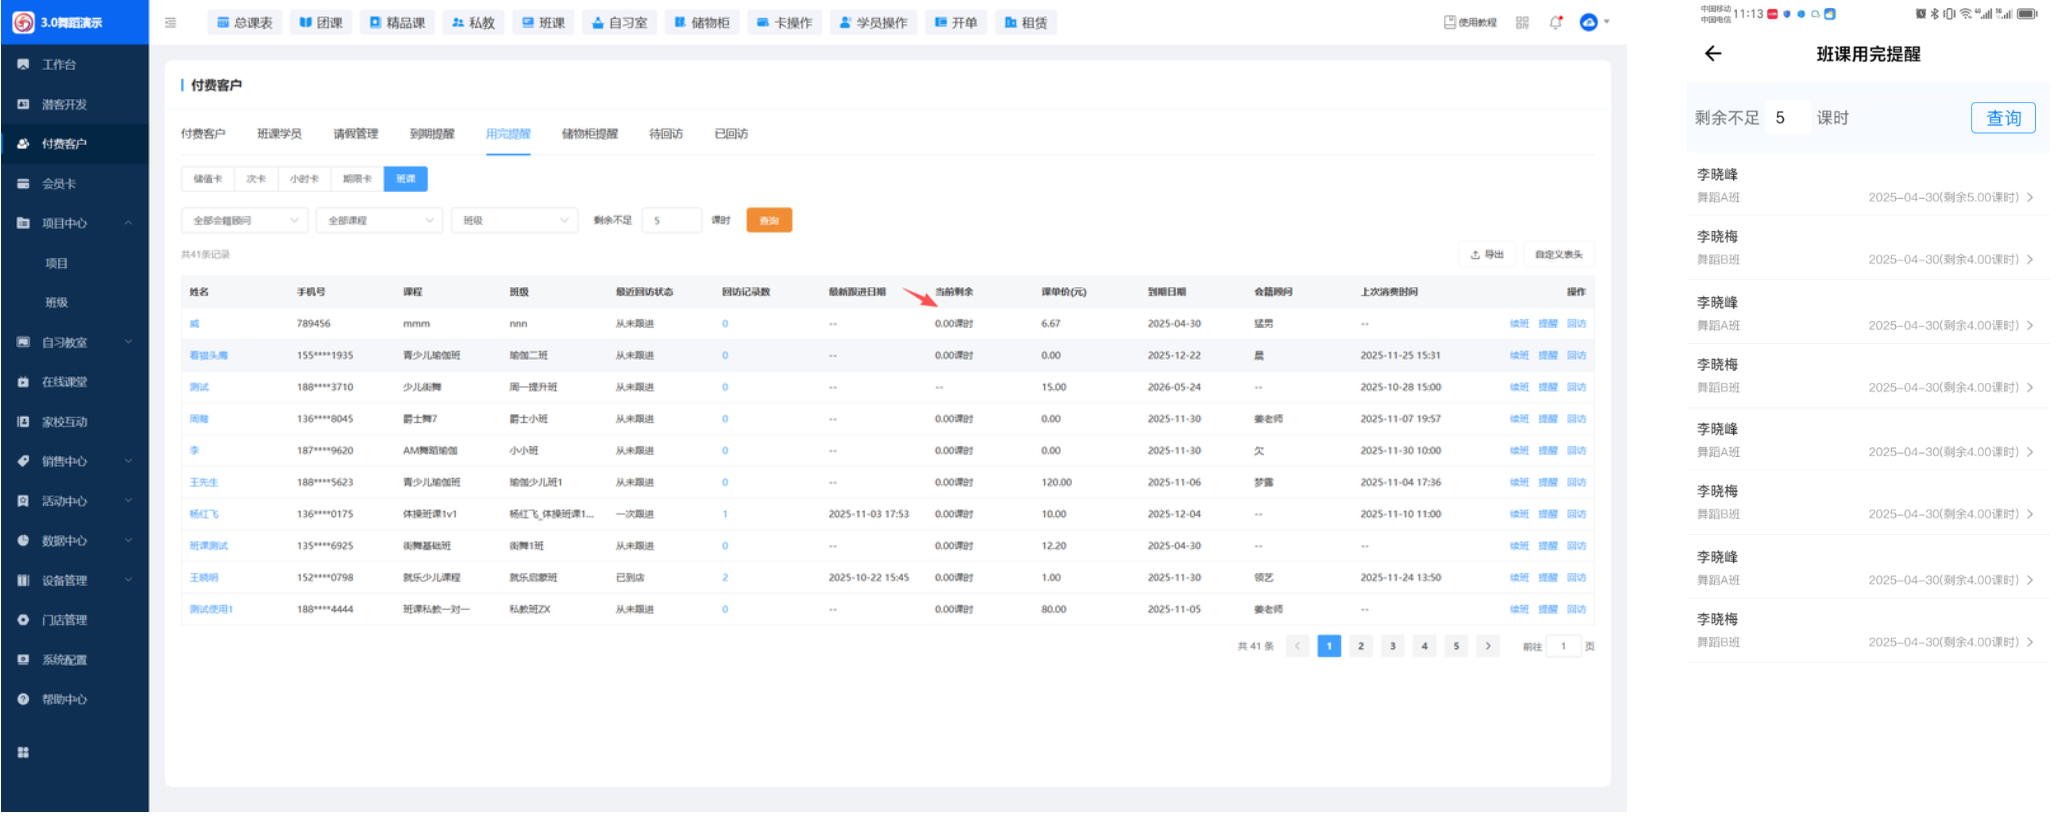Go to page 3 of results
This screenshot has width=2062, height=816.
[x=1392, y=646]
